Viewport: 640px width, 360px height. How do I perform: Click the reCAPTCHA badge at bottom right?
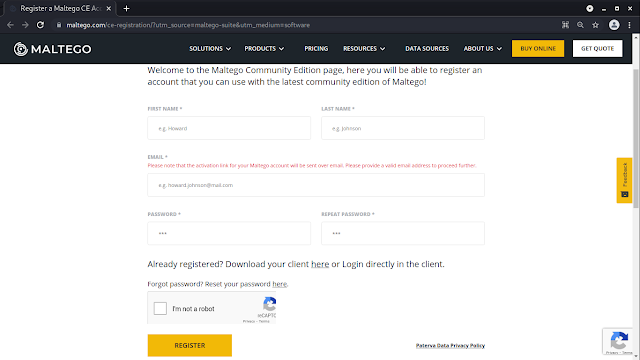tap(619, 341)
